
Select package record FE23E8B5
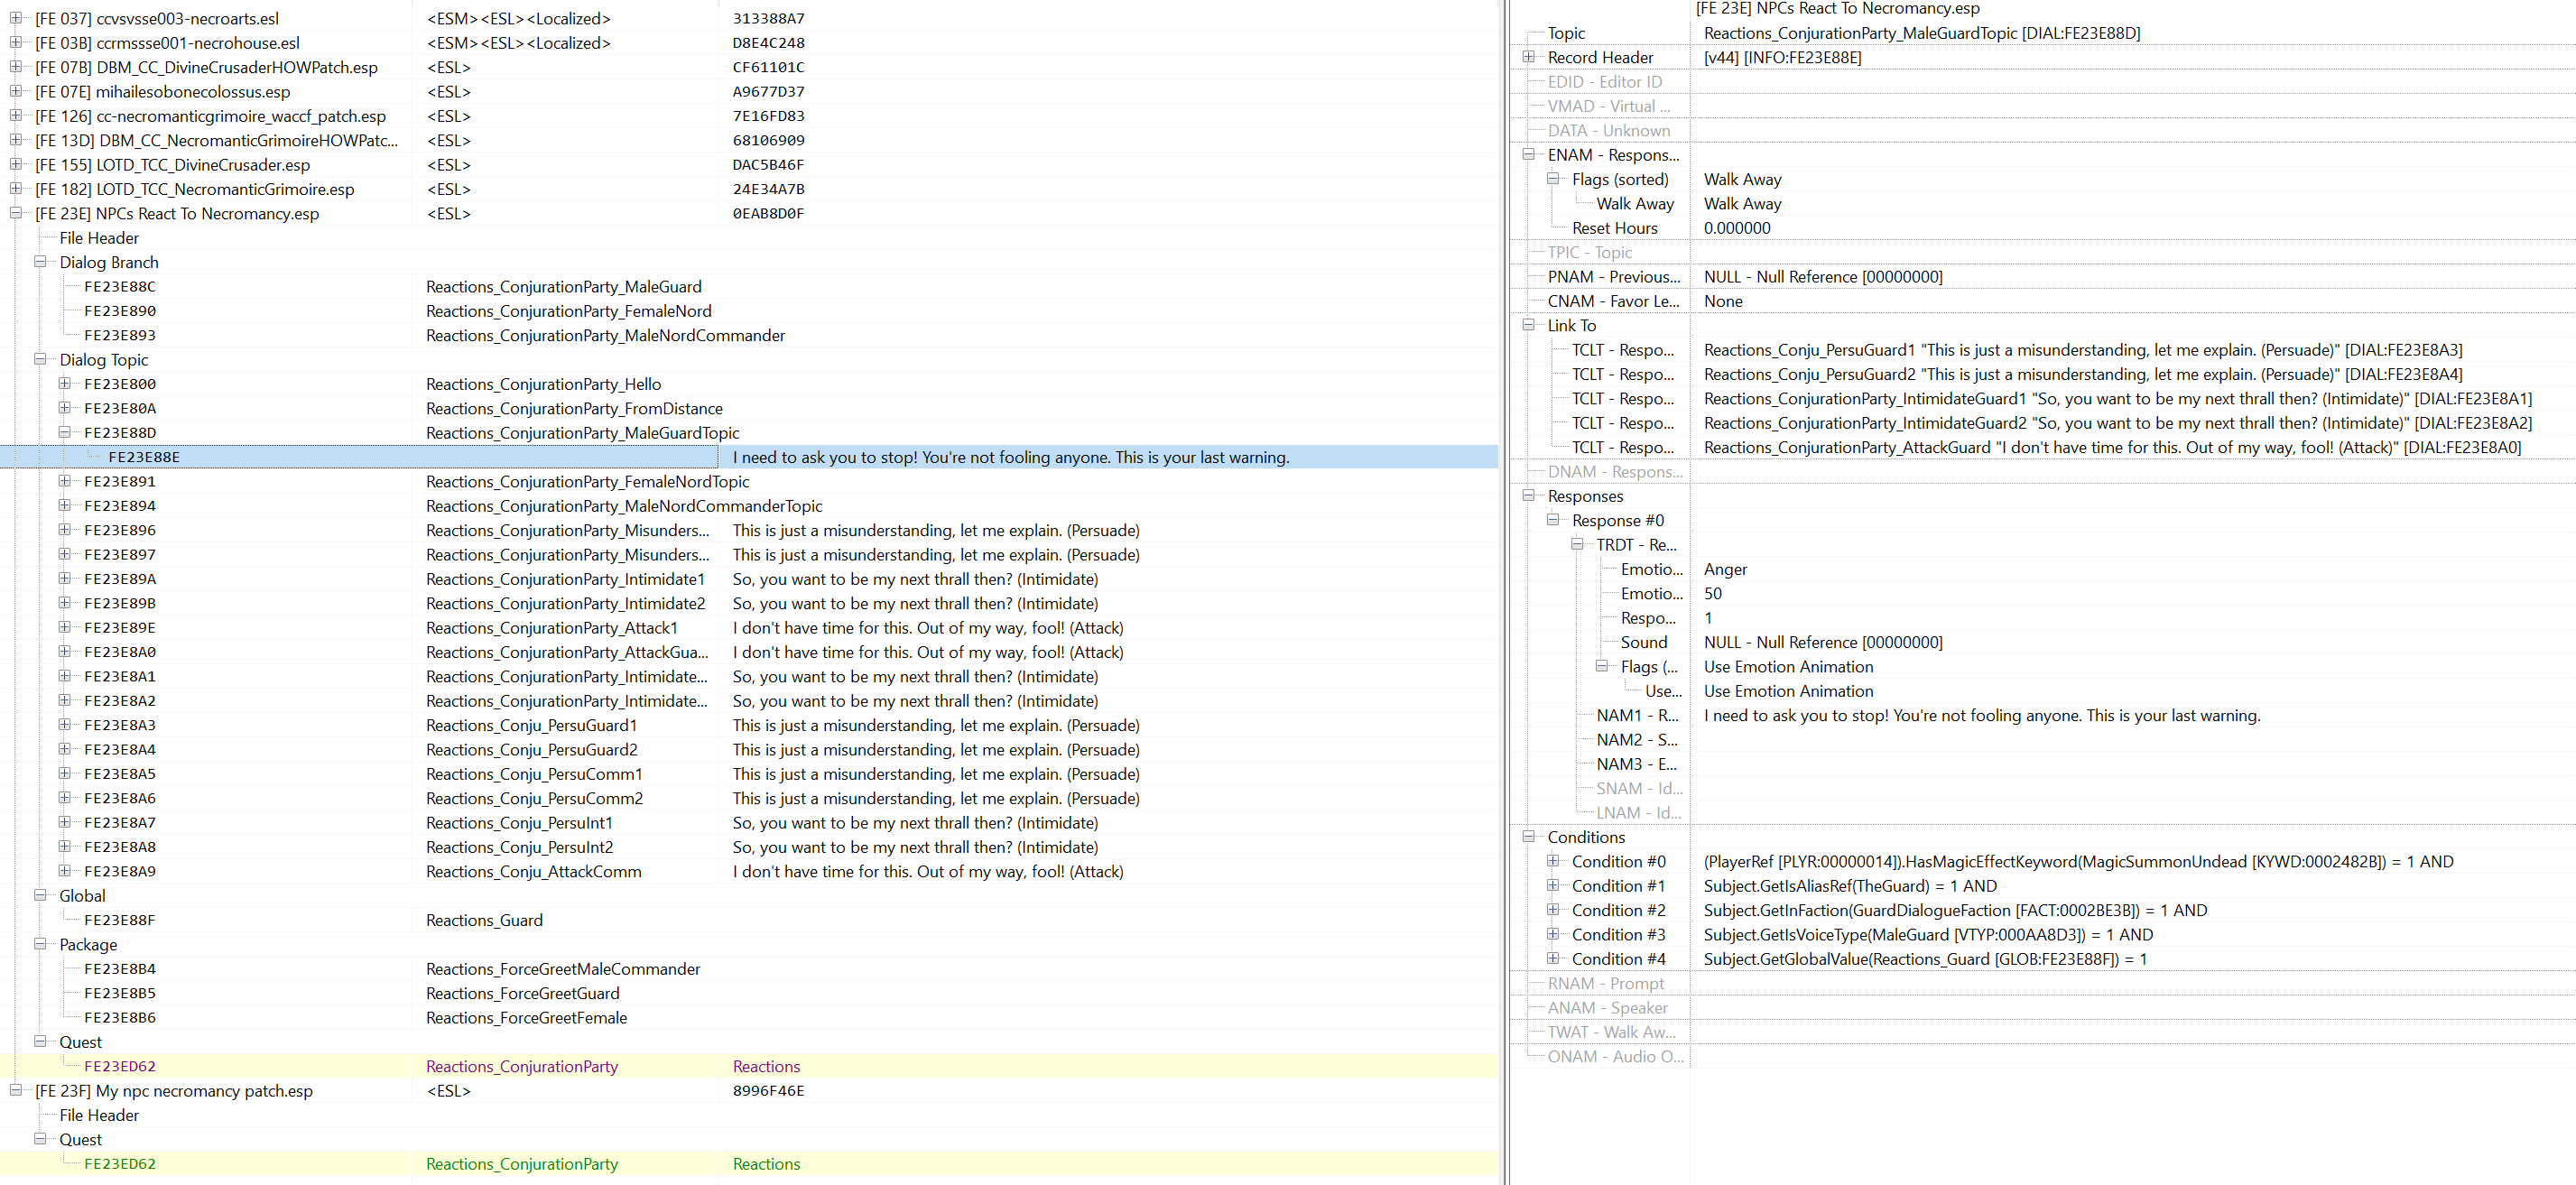(120, 993)
